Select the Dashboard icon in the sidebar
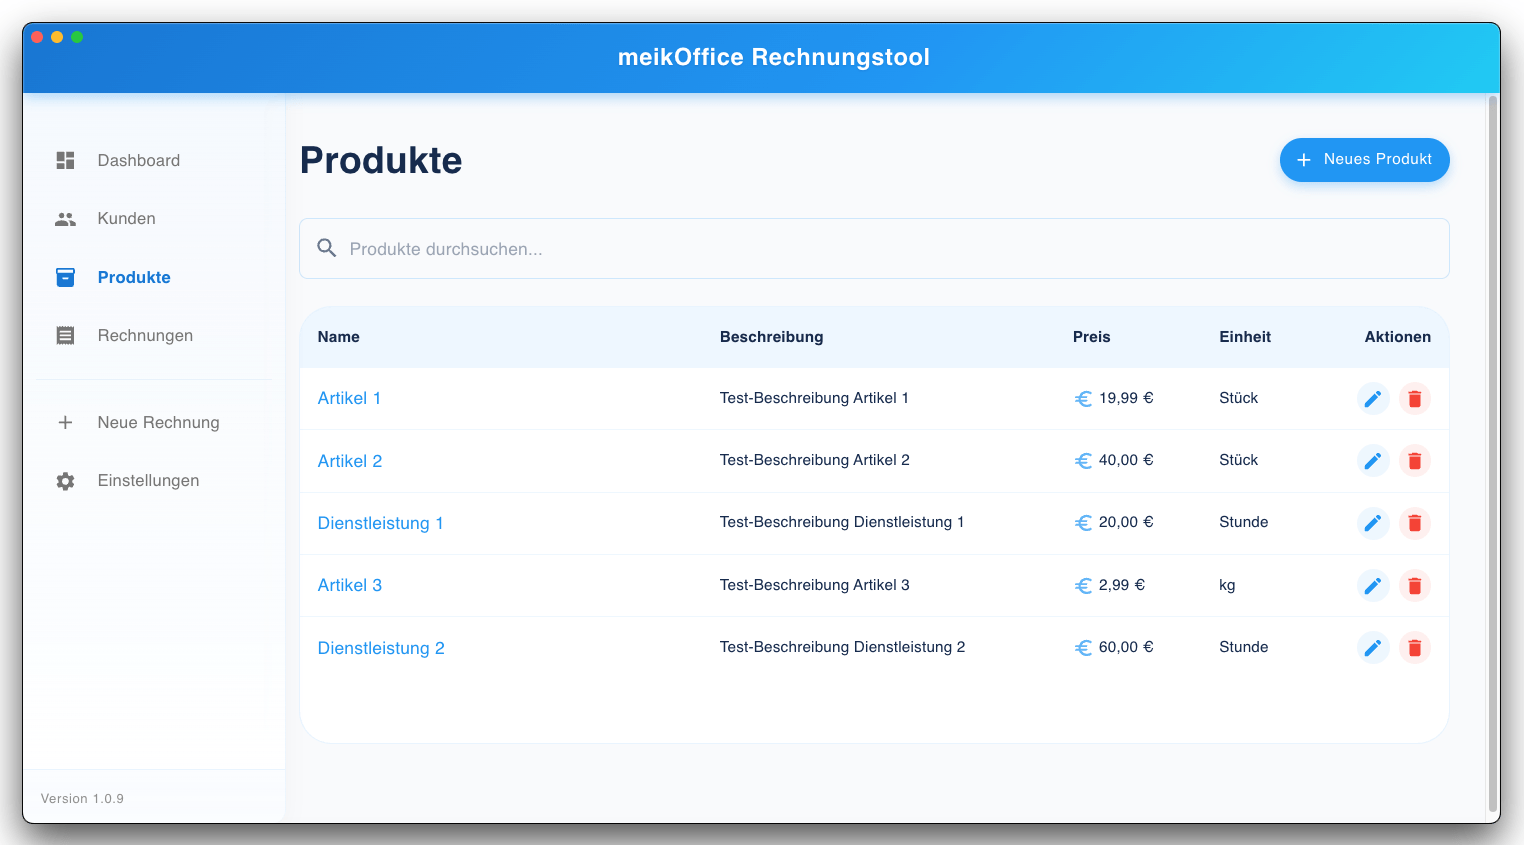Screen dimensions: 1524x845 65,160
